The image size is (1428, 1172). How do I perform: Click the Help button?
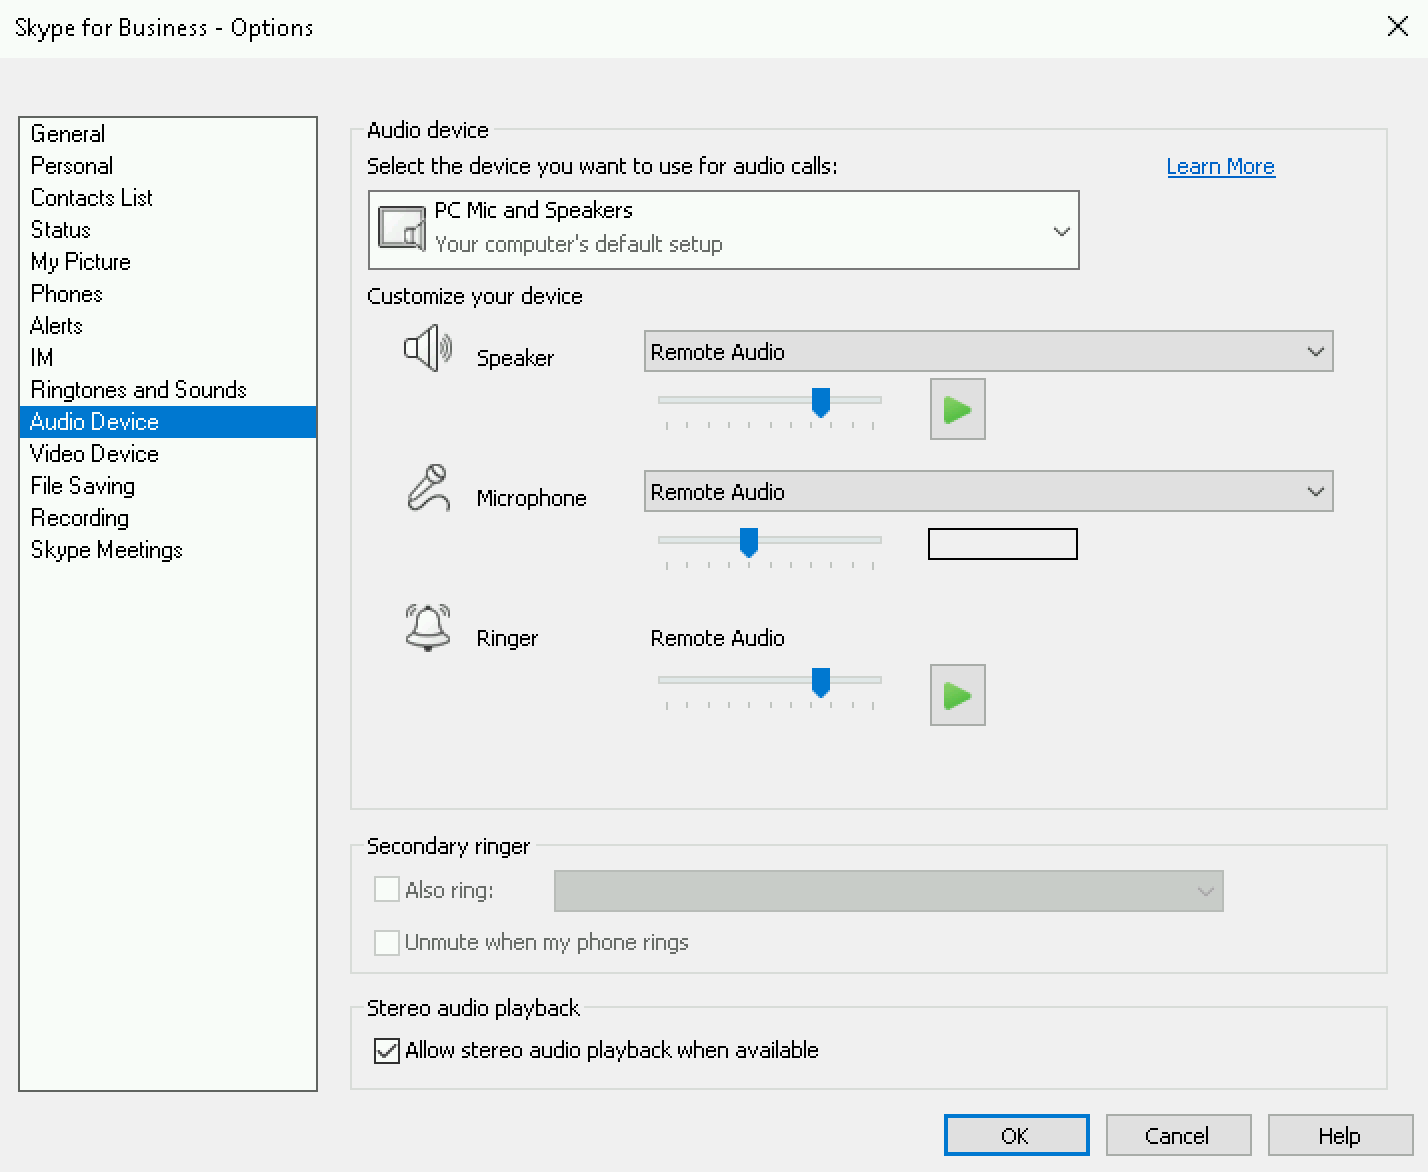1339,1135
